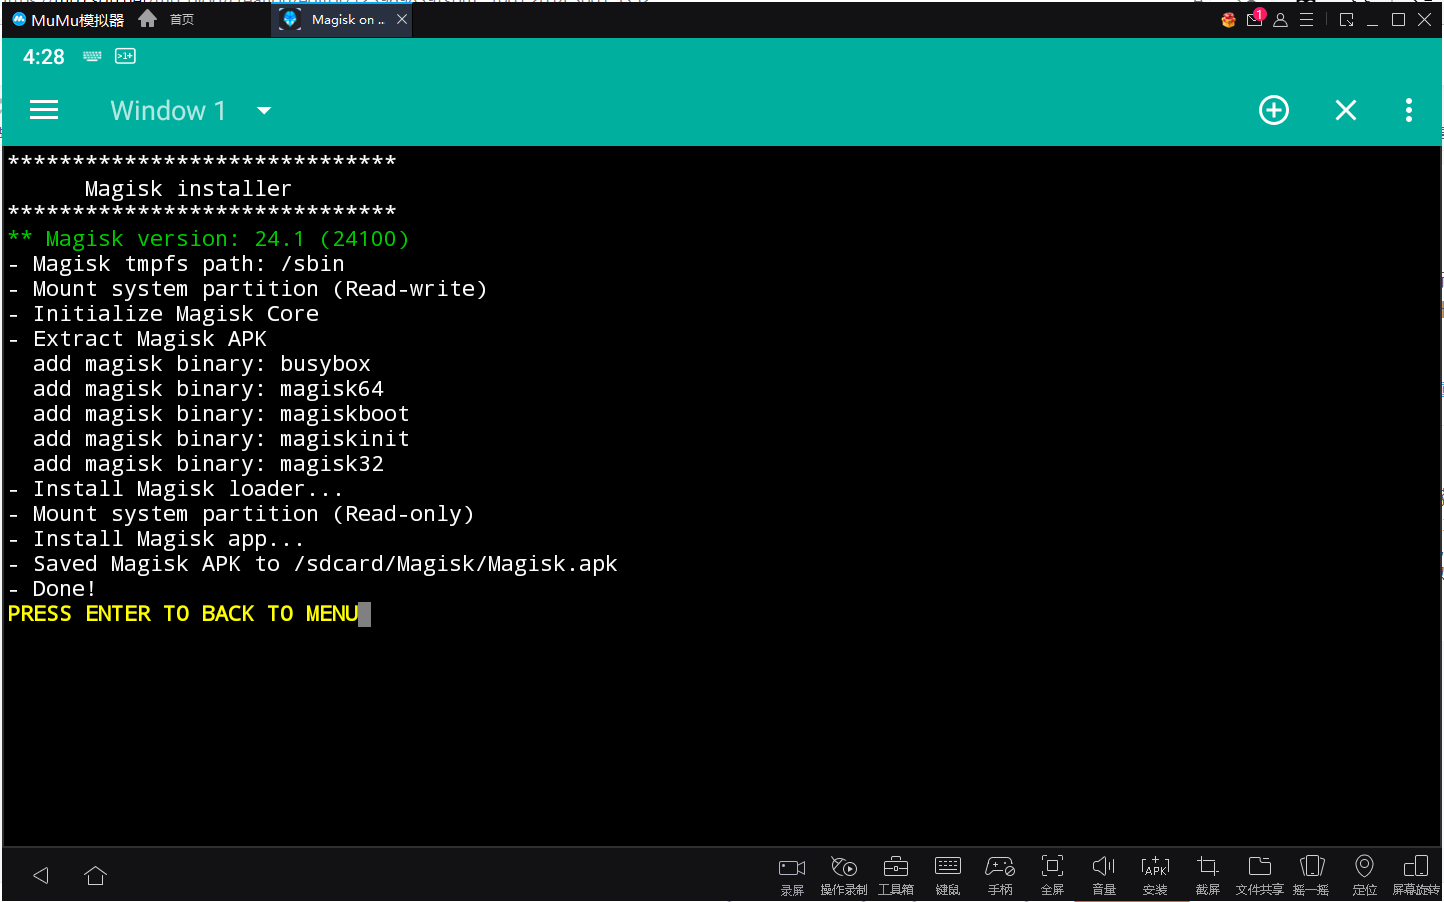Trigger the shake function (摇一摇)
The height and width of the screenshot is (902, 1444).
[1311, 876]
